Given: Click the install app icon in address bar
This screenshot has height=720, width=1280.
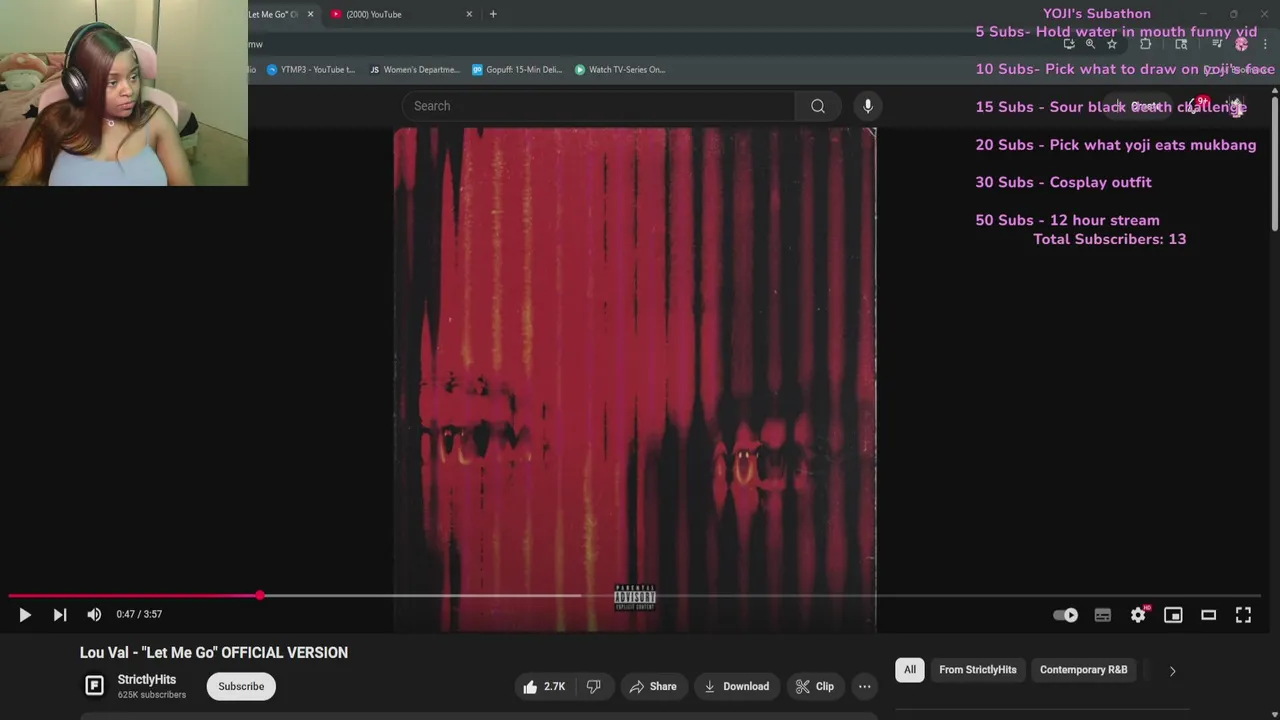Looking at the screenshot, I should [1069, 44].
